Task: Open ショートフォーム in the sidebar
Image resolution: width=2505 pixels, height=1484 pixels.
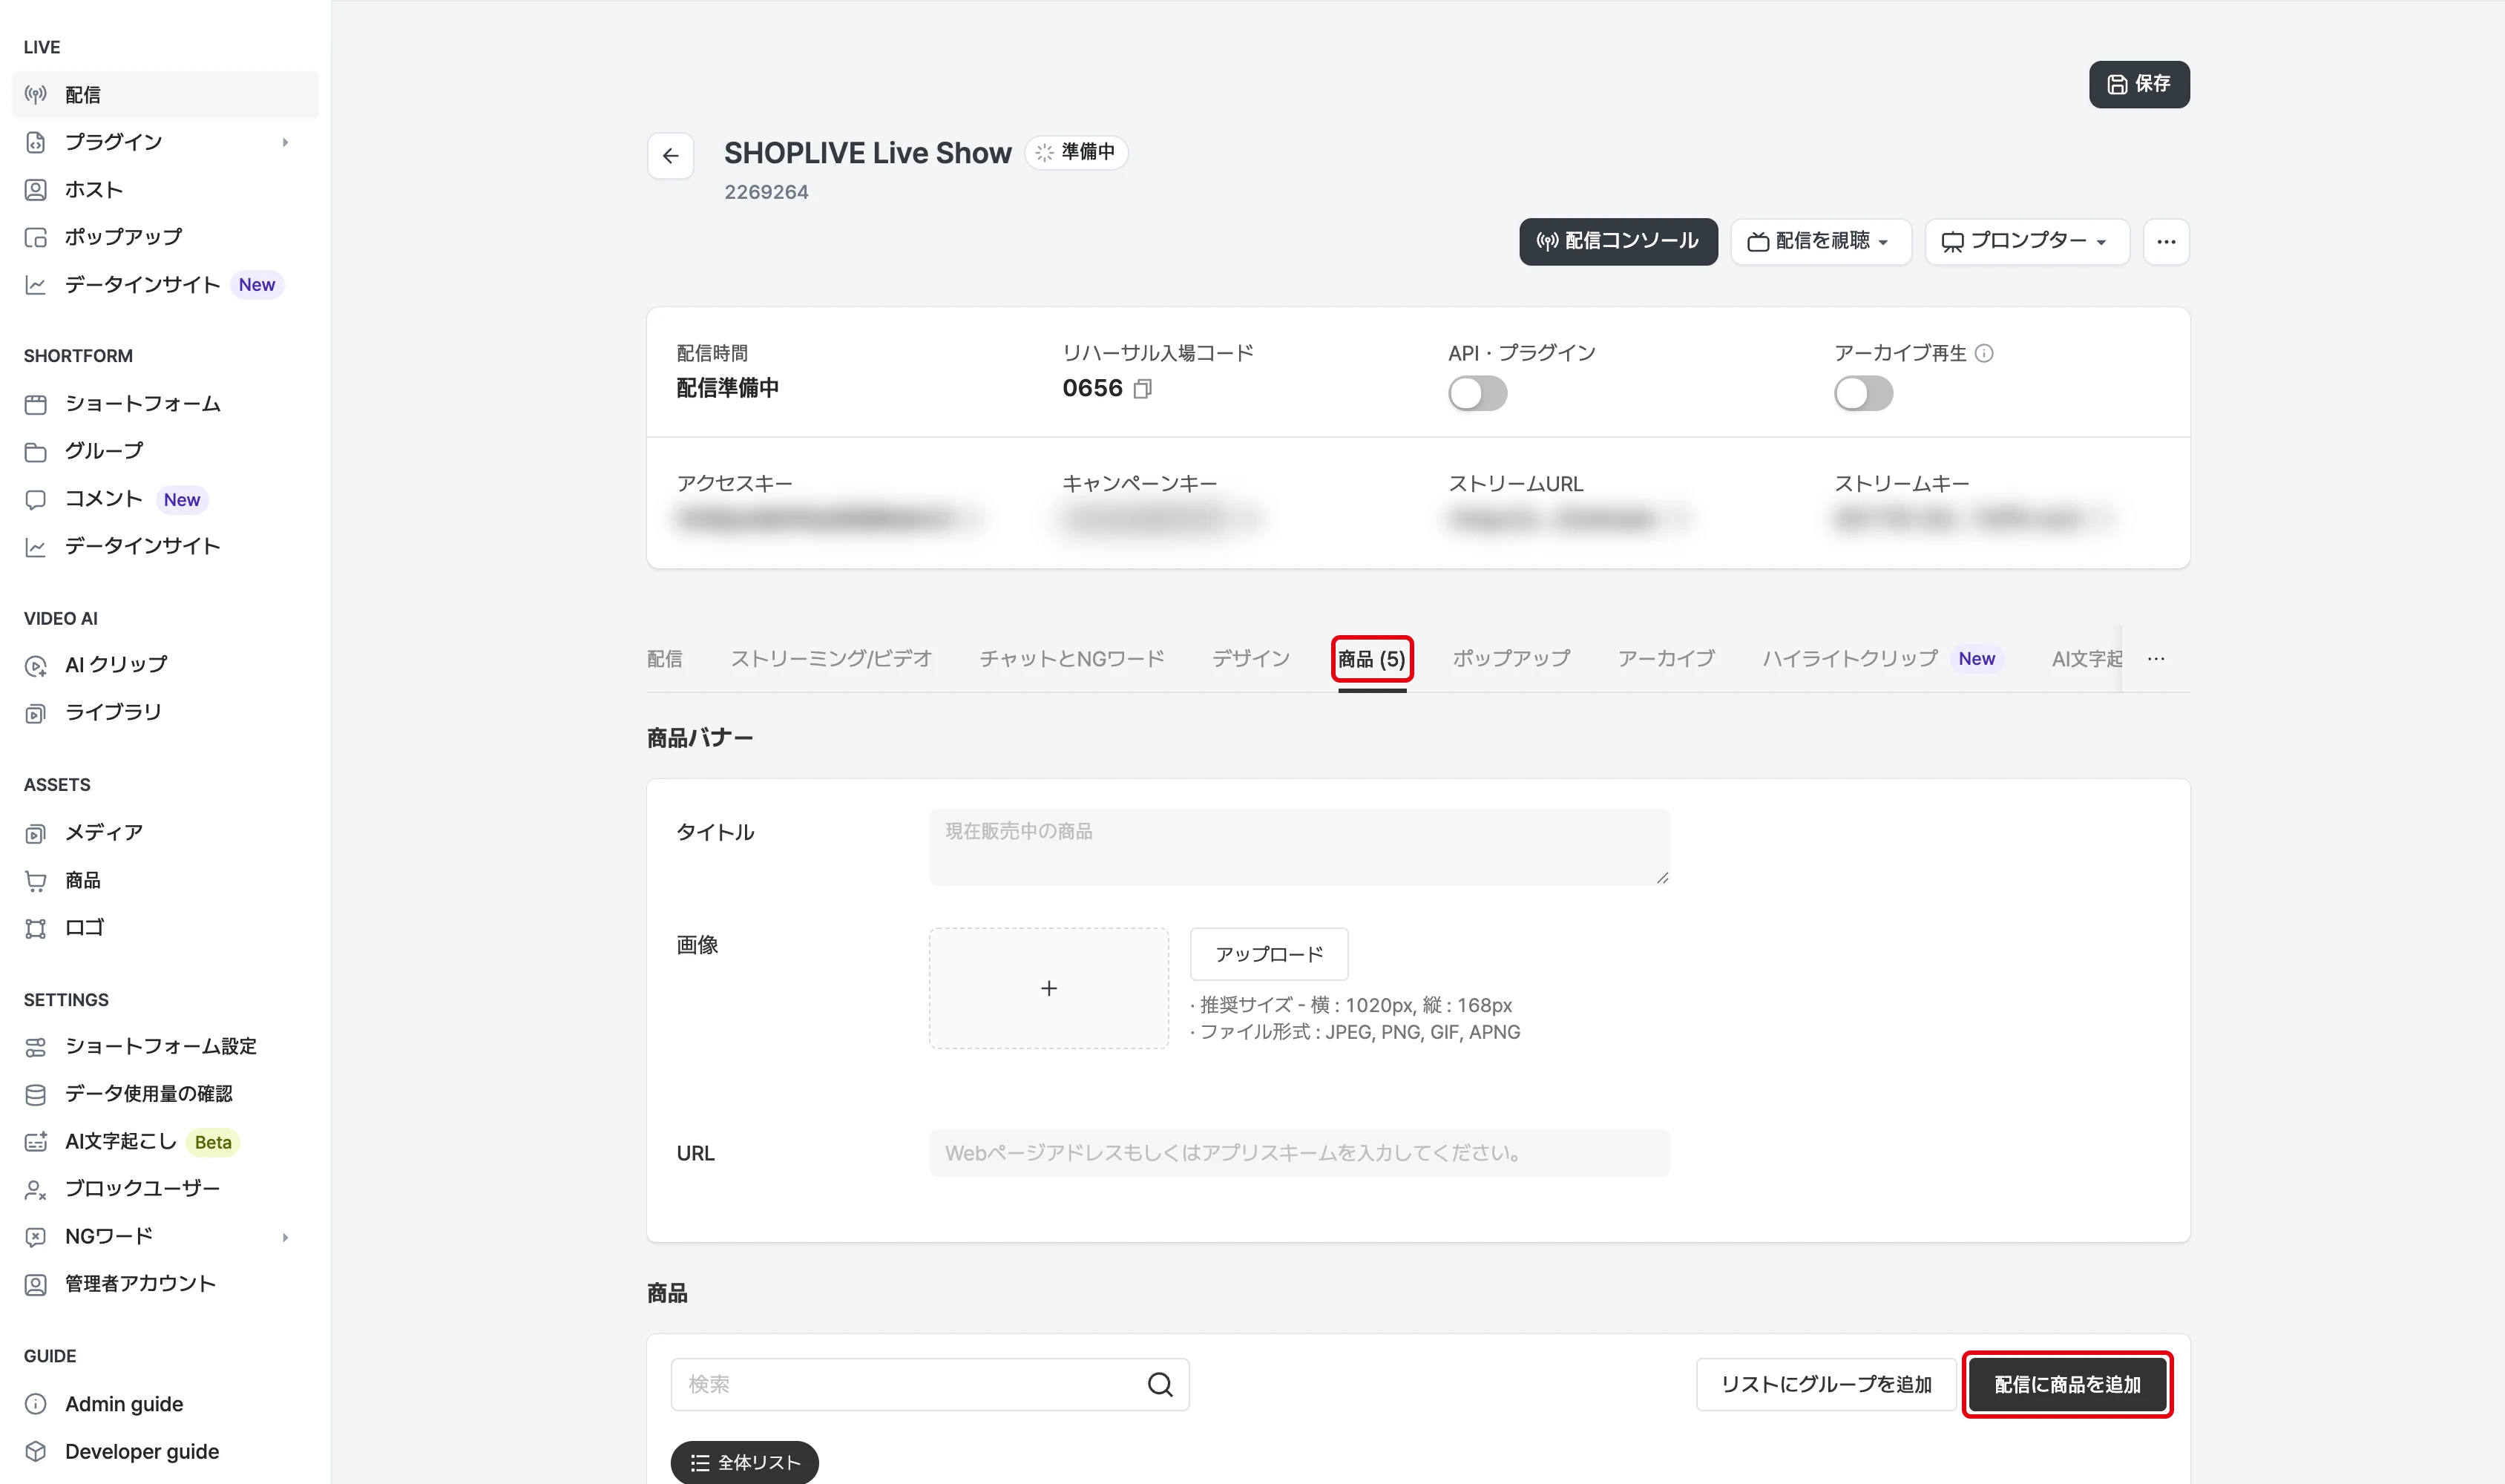Action: click(165, 404)
